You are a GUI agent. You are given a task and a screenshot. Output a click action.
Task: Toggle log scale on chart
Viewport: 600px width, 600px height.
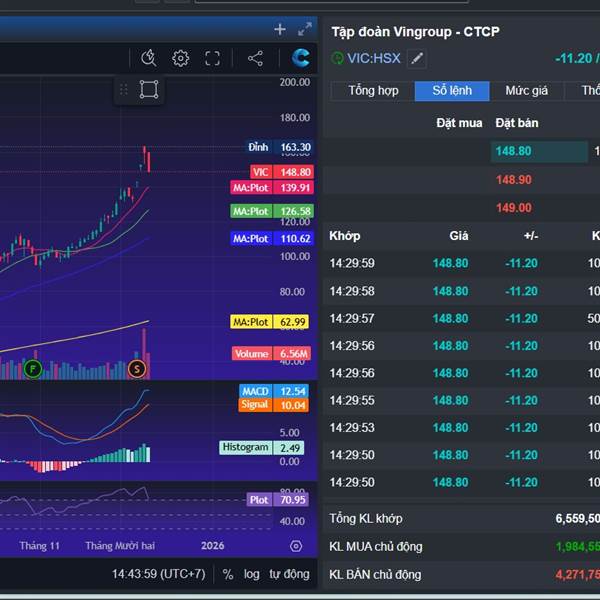pyautogui.click(x=251, y=574)
